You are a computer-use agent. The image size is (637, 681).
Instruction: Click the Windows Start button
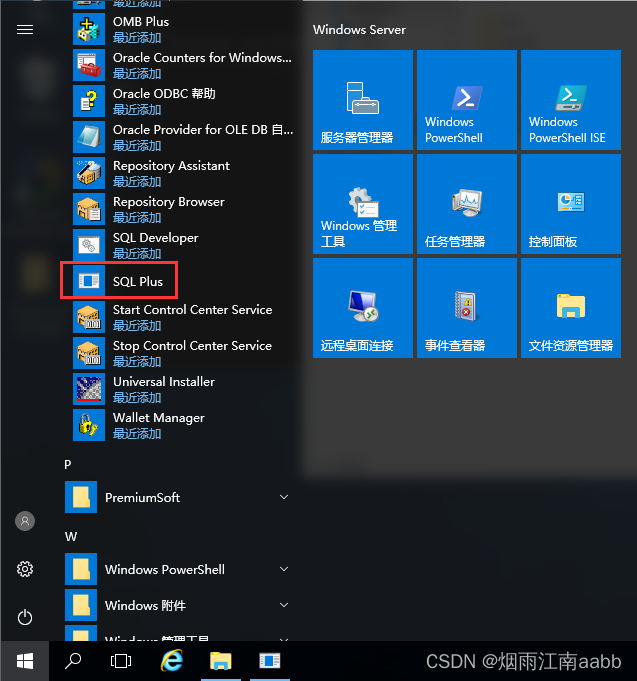coord(25,661)
